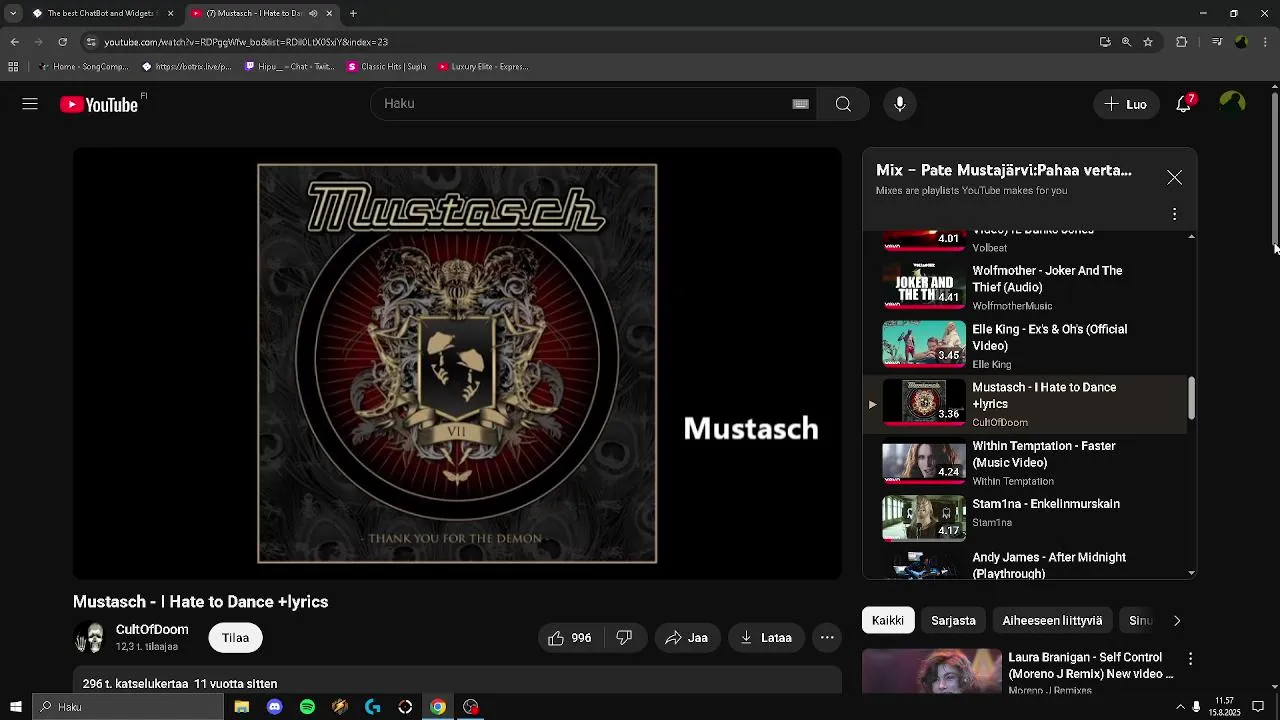Open more actions ellipsis under video
Viewport: 1280px width, 720px height.
[827, 638]
